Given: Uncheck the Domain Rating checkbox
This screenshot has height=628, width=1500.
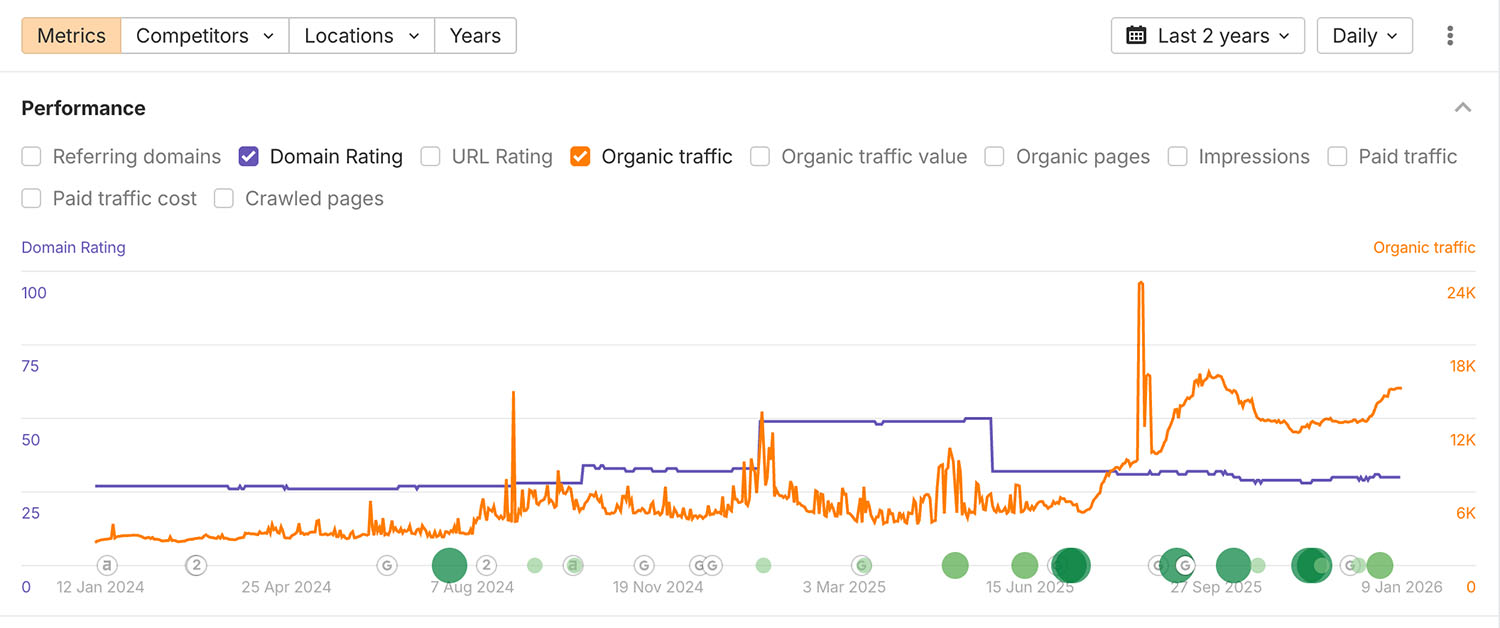Looking at the screenshot, I should click(x=249, y=157).
